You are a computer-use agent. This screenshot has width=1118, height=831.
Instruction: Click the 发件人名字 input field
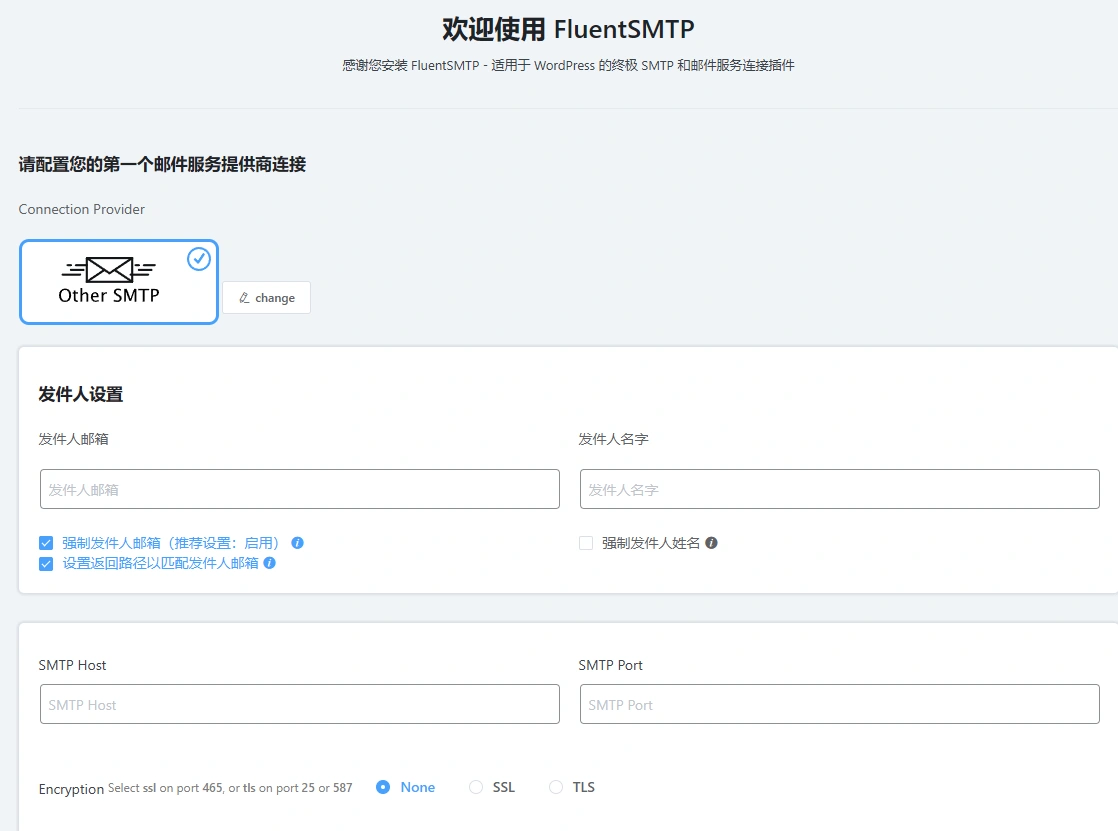tap(838, 489)
